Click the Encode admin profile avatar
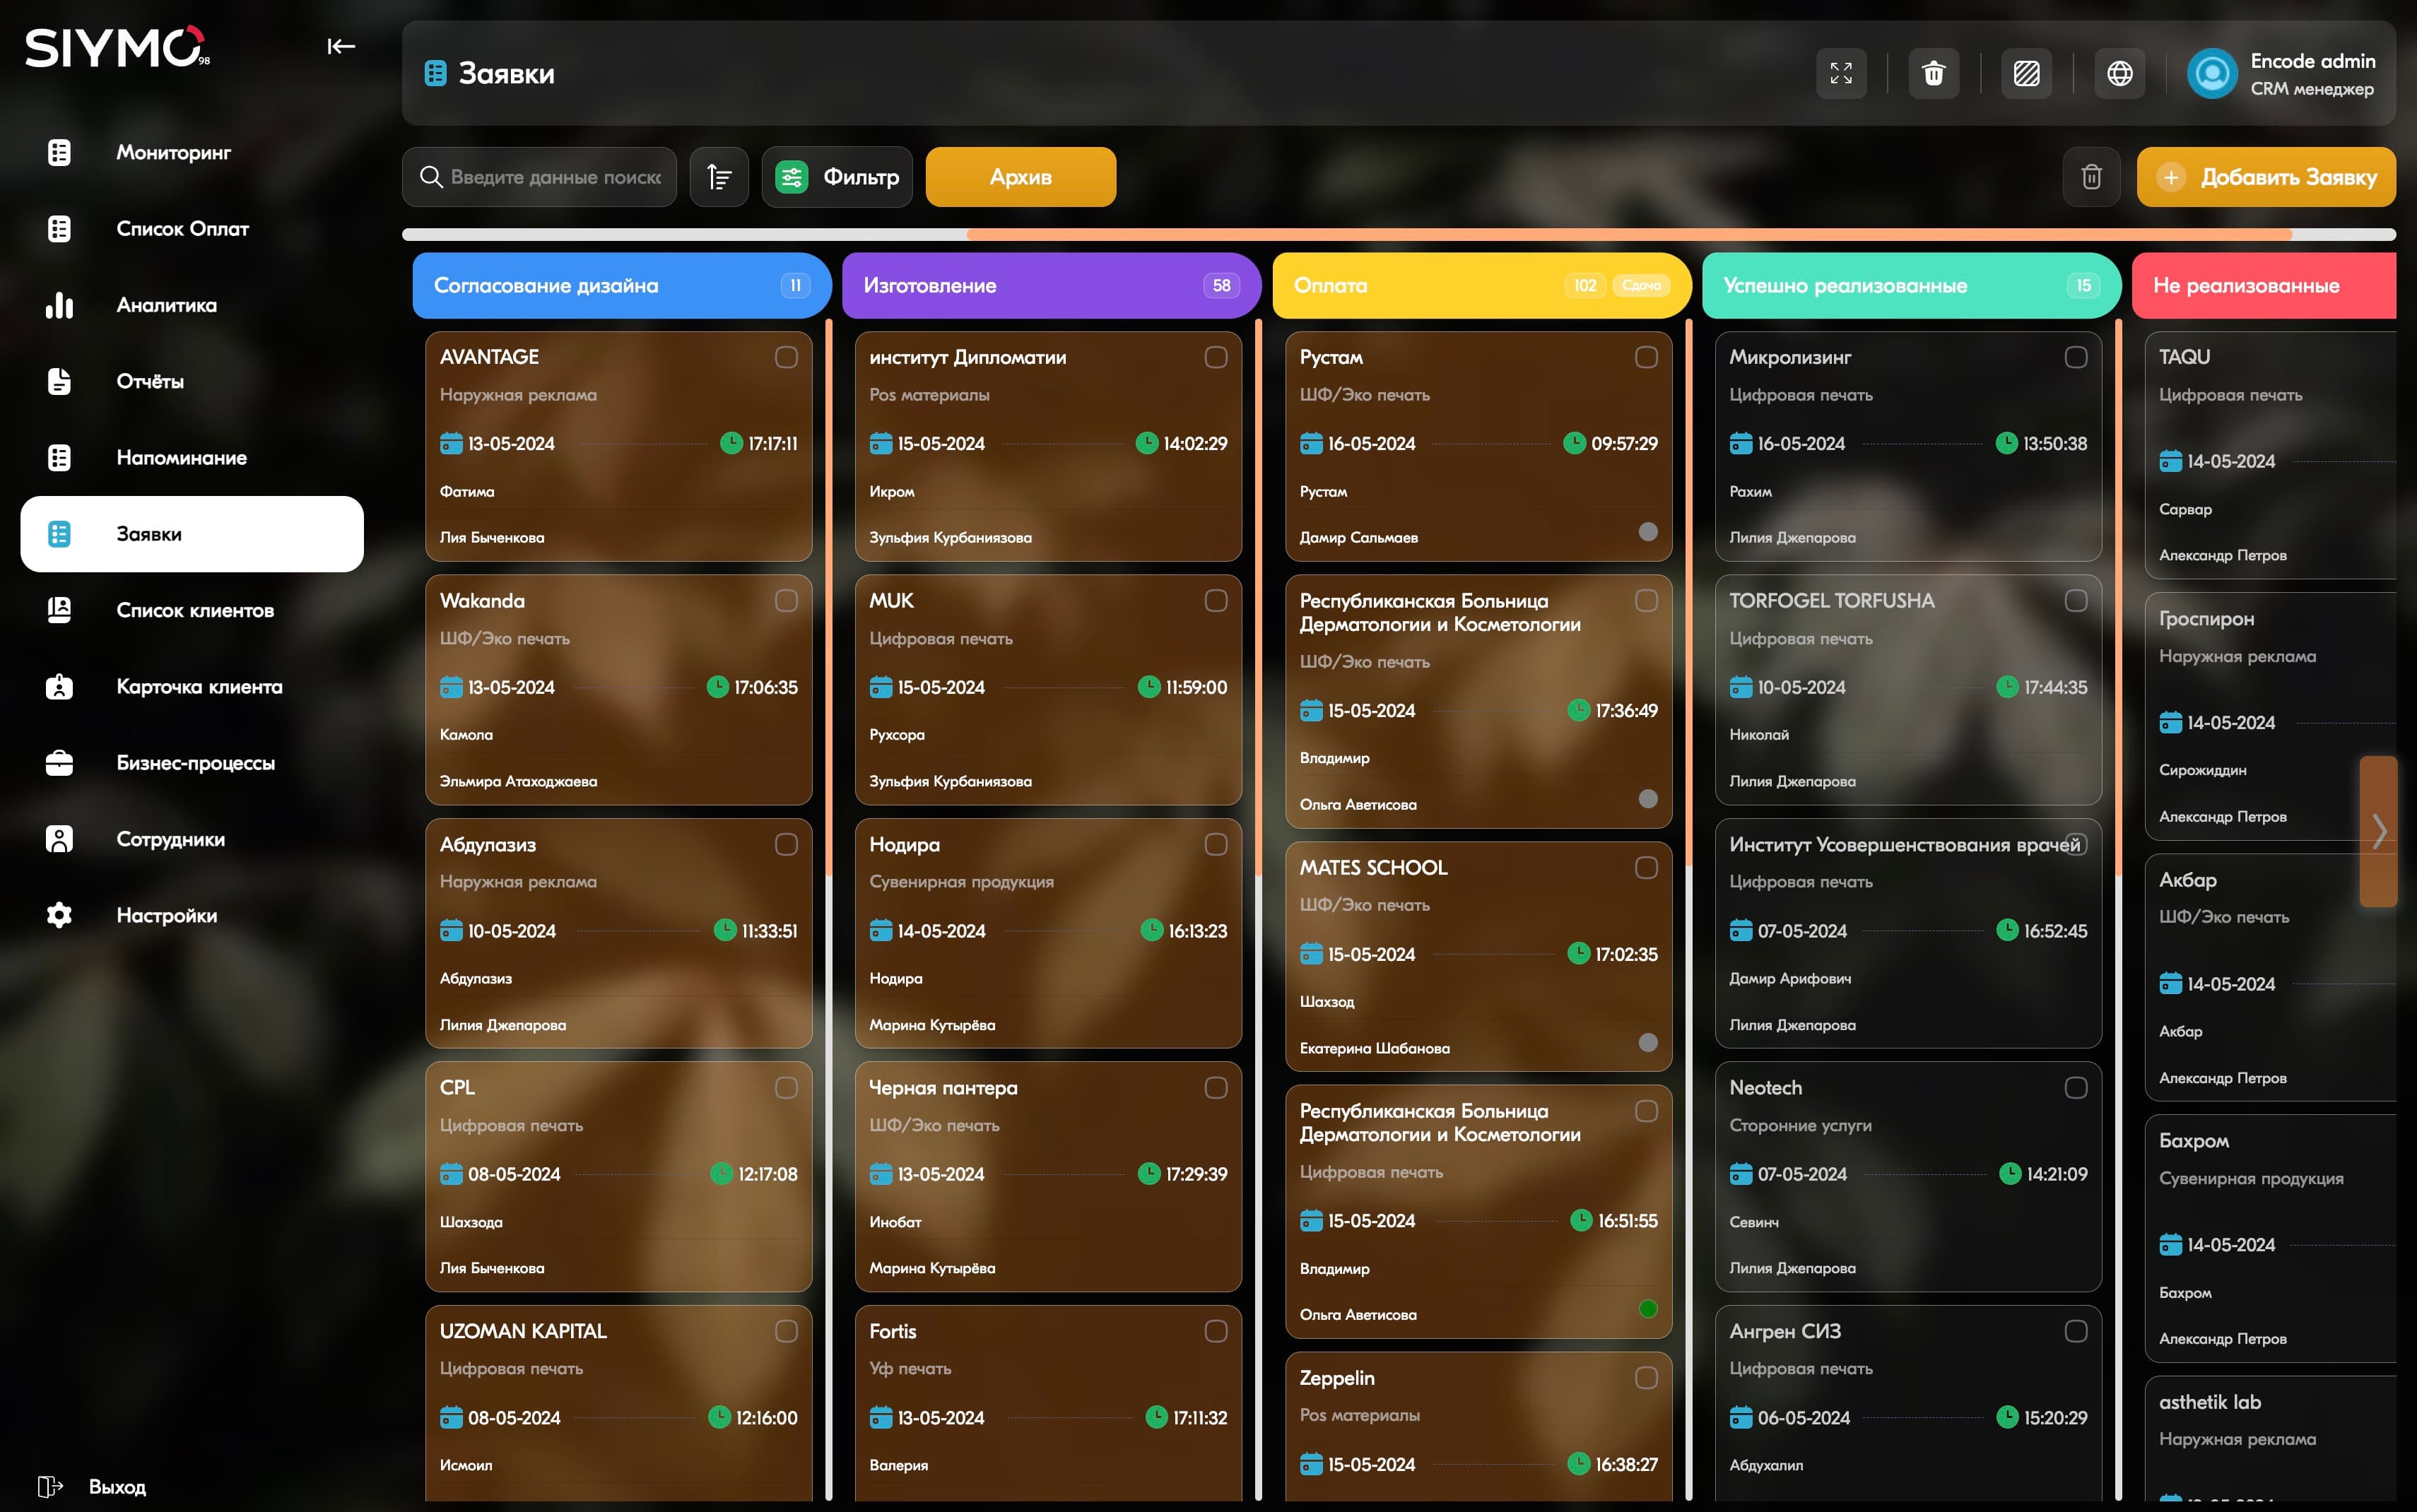This screenshot has width=2417, height=1512. pos(2212,73)
